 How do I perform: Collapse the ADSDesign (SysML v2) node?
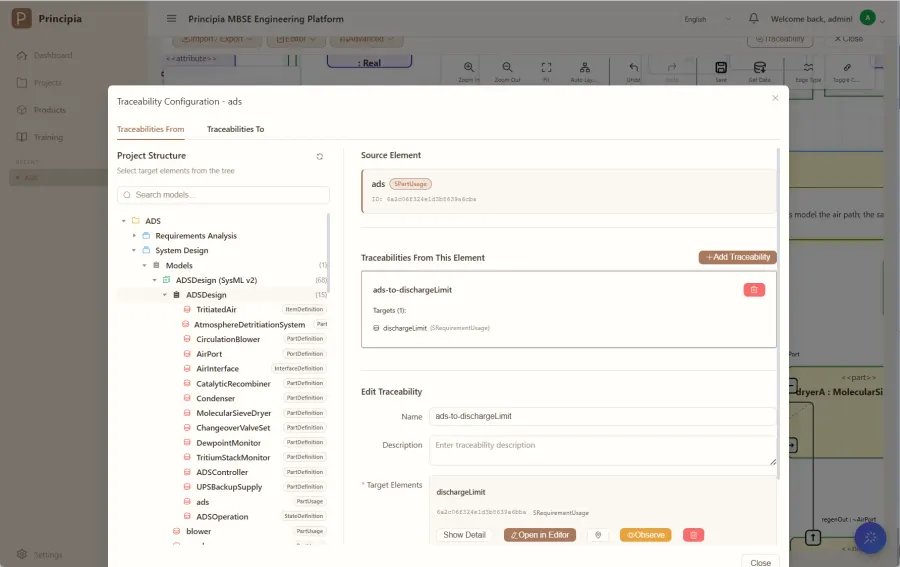coord(154,280)
